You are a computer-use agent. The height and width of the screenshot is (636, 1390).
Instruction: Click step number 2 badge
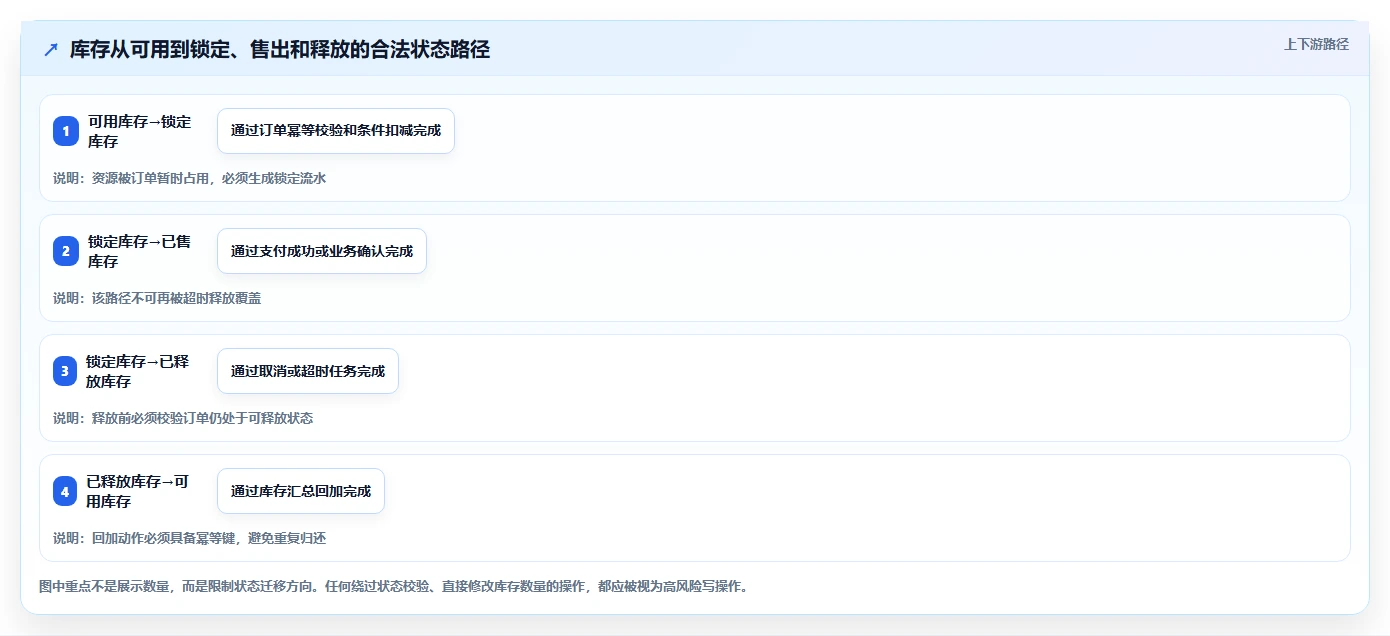tap(66, 251)
